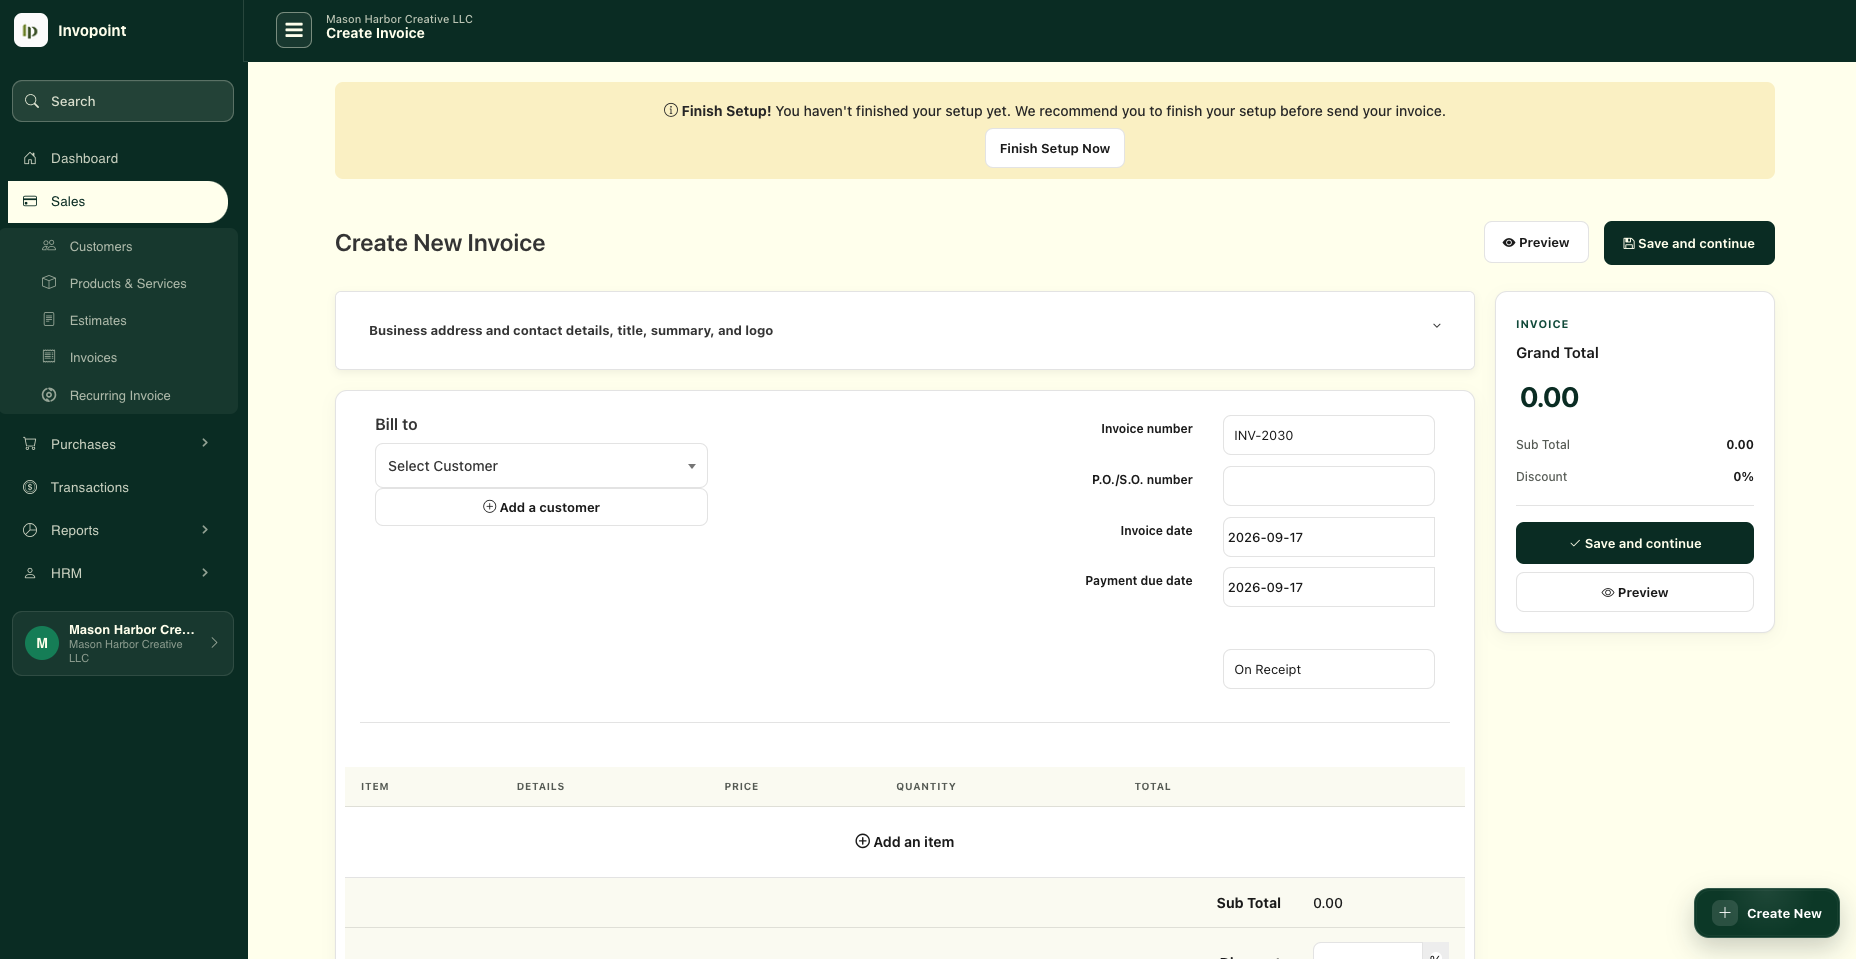
Task: Click the QUANTITY column header
Action: [926, 787]
